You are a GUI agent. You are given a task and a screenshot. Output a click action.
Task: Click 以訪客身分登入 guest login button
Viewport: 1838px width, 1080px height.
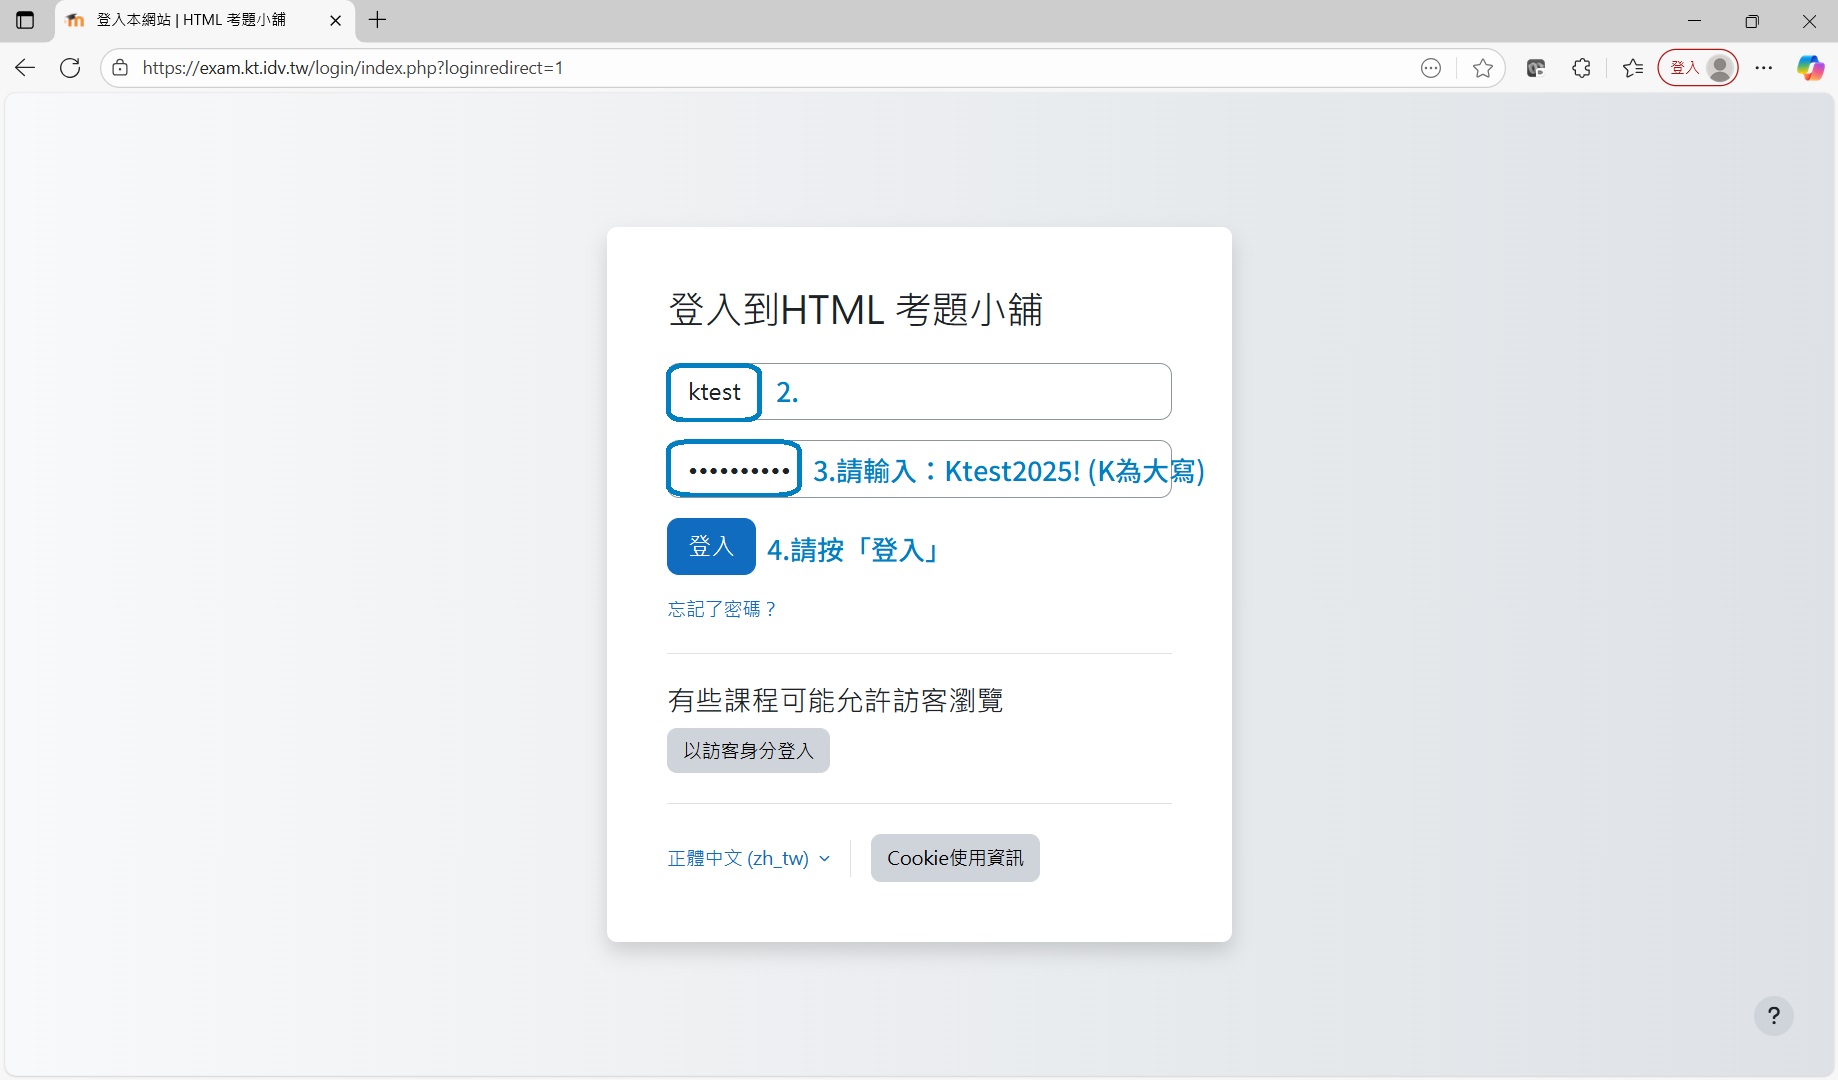point(748,751)
